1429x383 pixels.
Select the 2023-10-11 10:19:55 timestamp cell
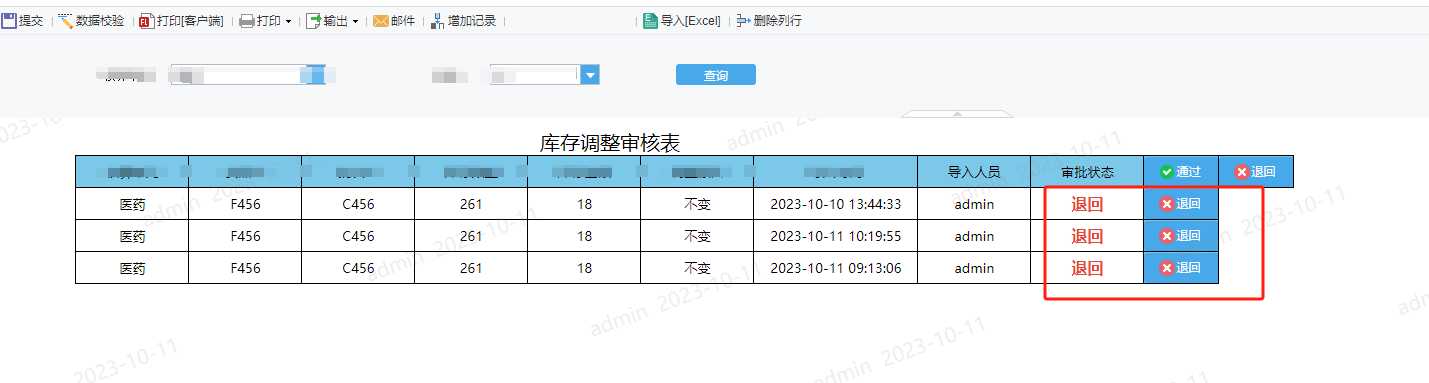[x=836, y=236]
